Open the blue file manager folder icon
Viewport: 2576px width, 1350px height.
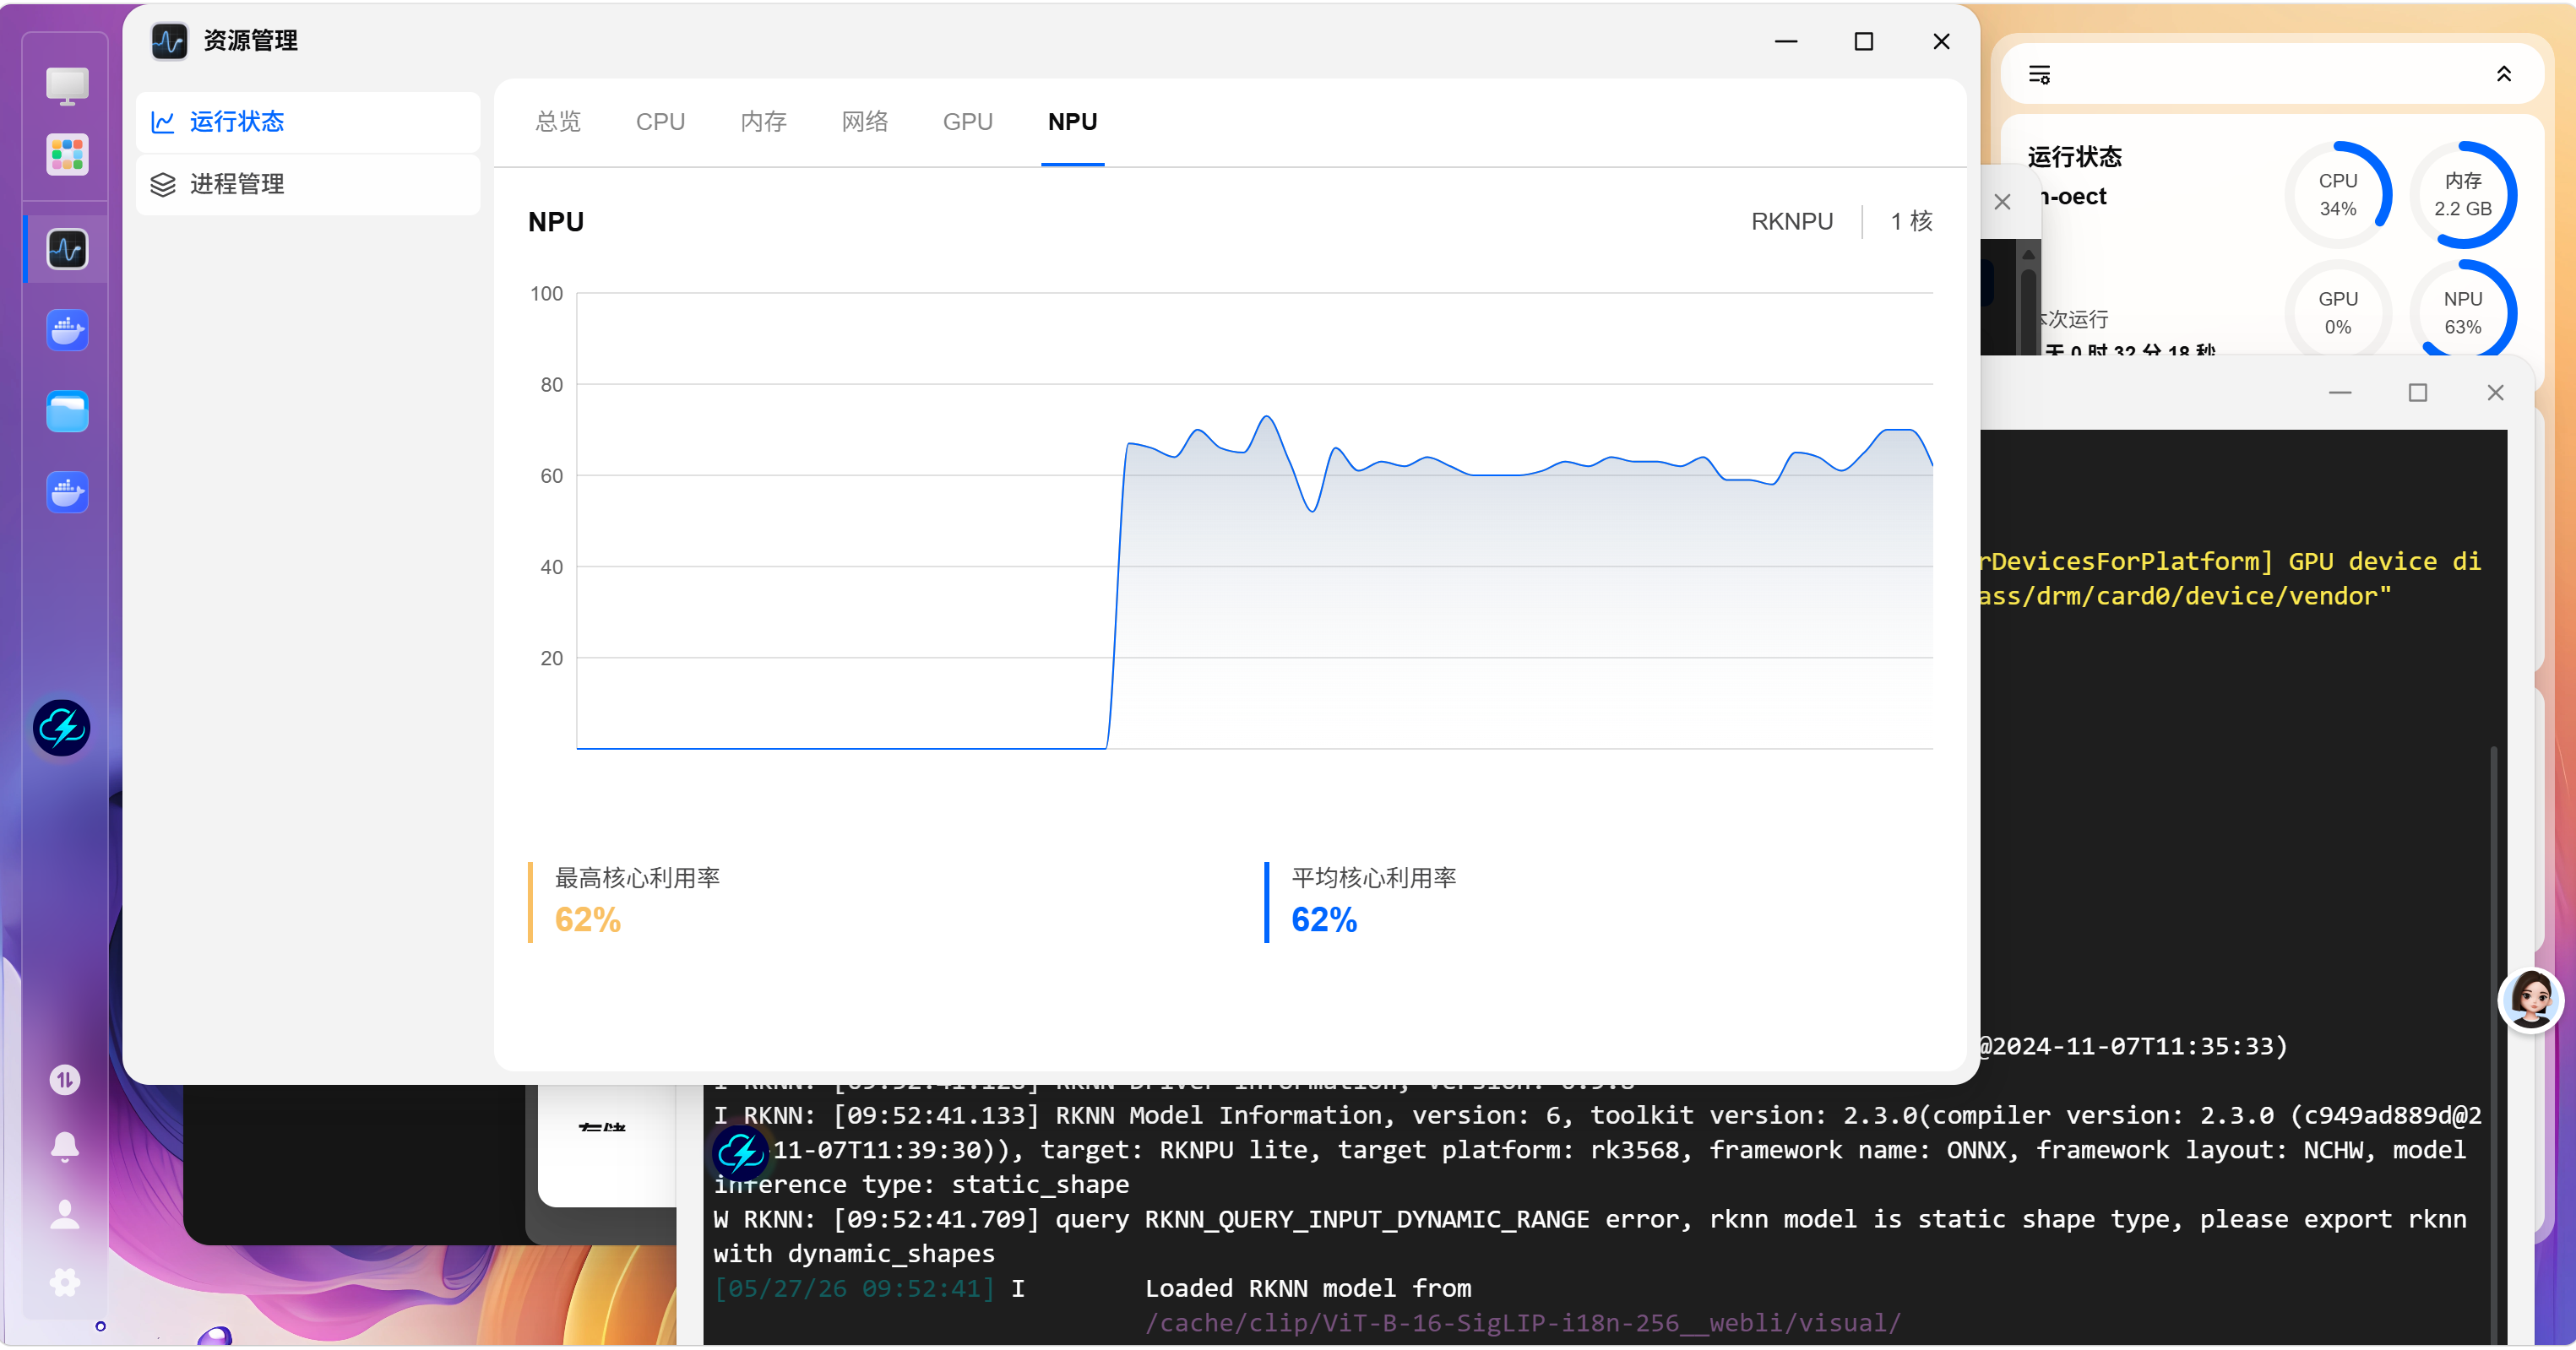click(x=67, y=411)
